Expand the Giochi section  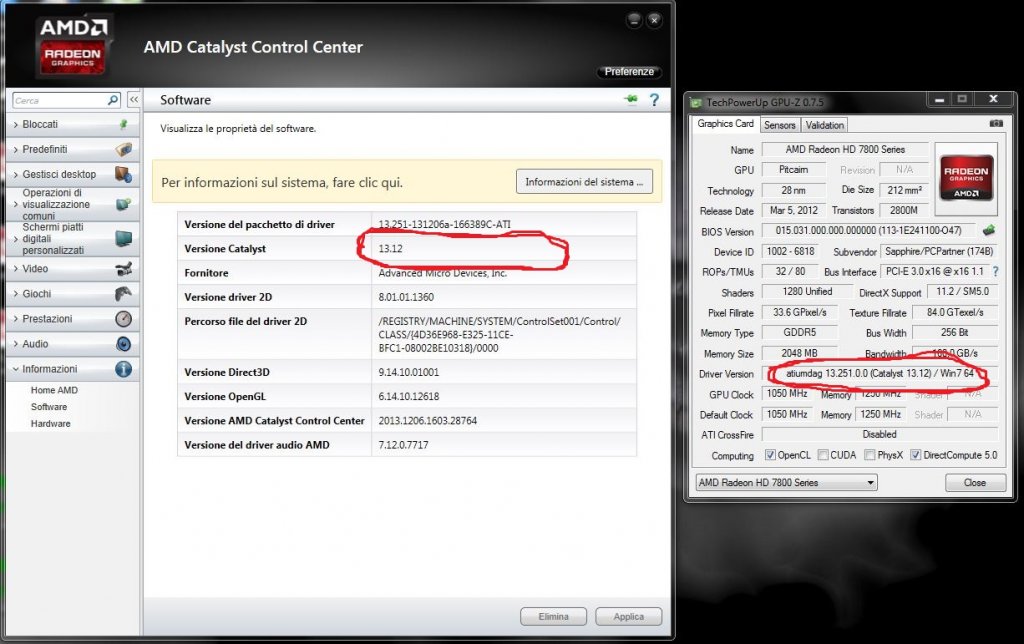pos(16,294)
